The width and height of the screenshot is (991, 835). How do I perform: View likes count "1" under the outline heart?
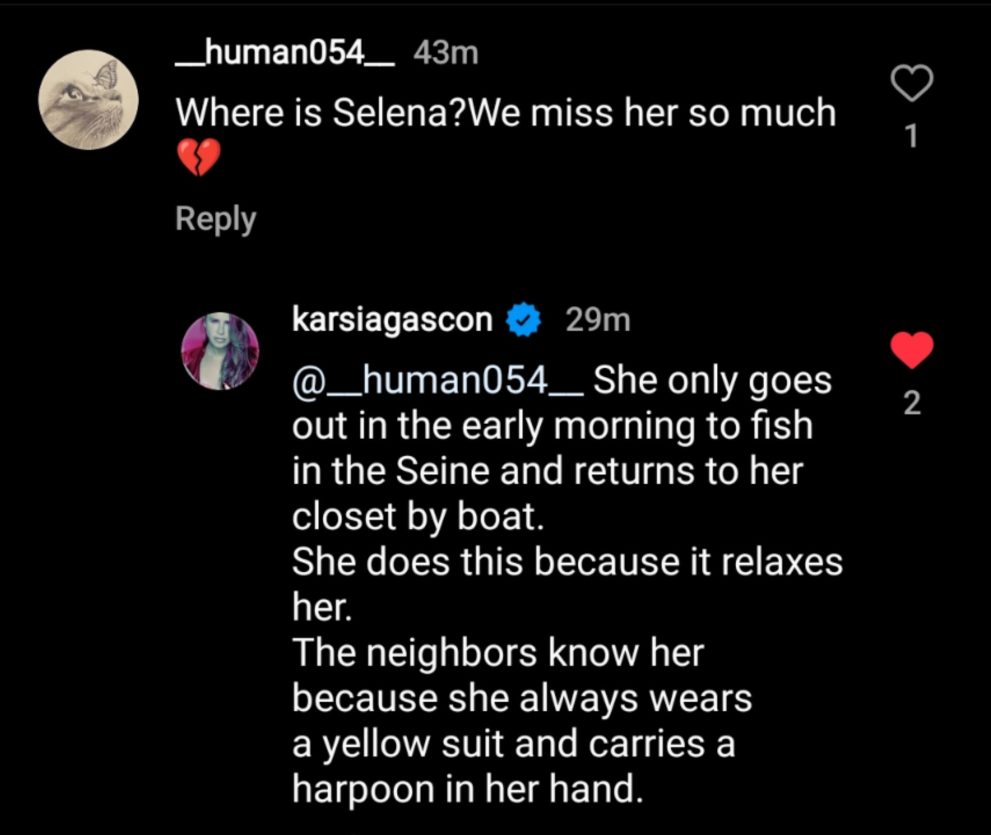pyautogui.click(x=910, y=136)
